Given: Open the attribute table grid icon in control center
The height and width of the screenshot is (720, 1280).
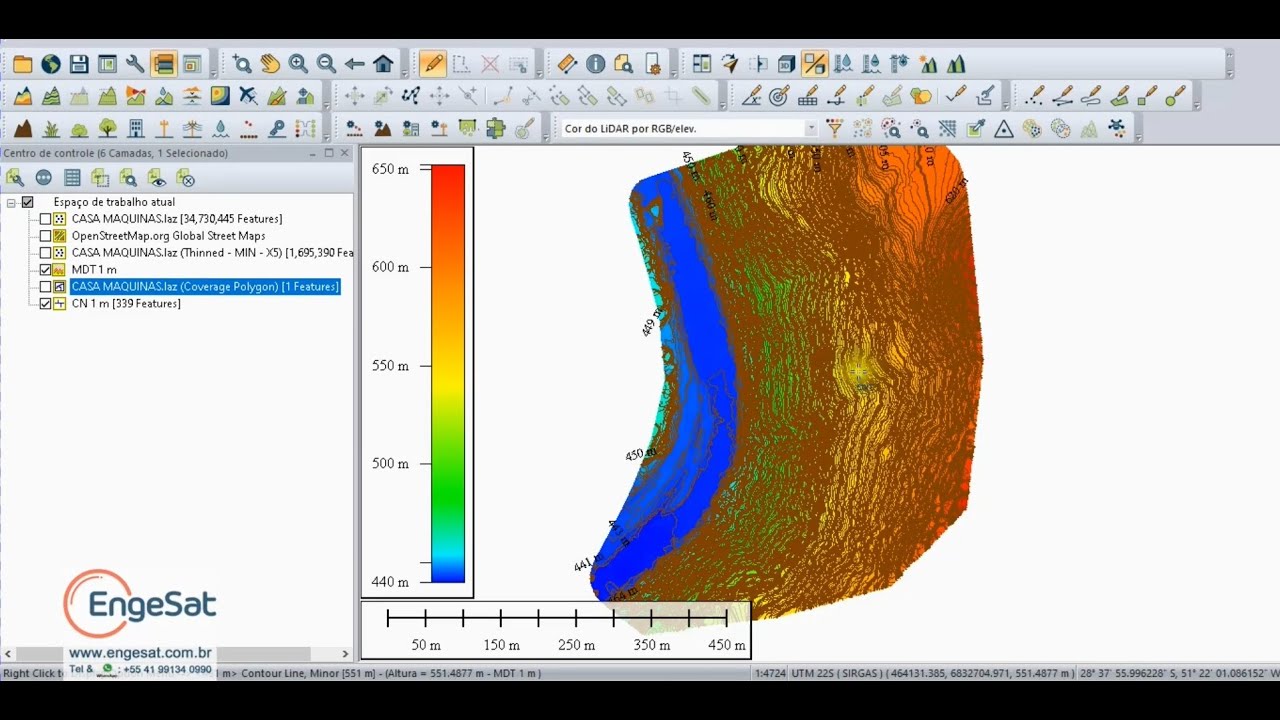Looking at the screenshot, I should coord(72,178).
